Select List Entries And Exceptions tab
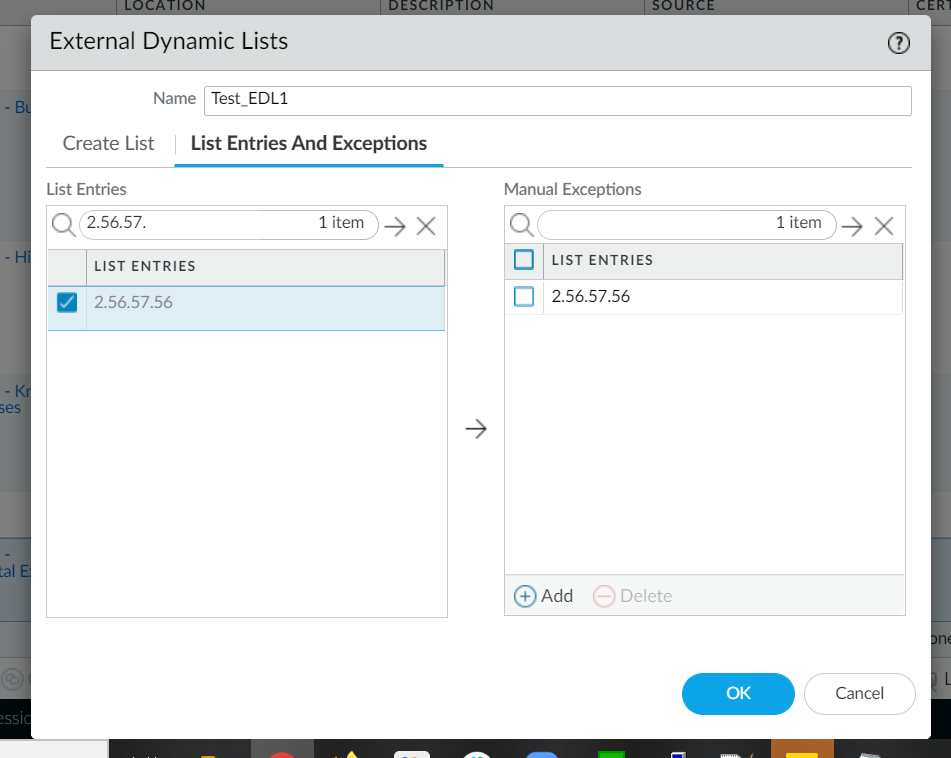The height and width of the screenshot is (758, 951). (308, 143)
